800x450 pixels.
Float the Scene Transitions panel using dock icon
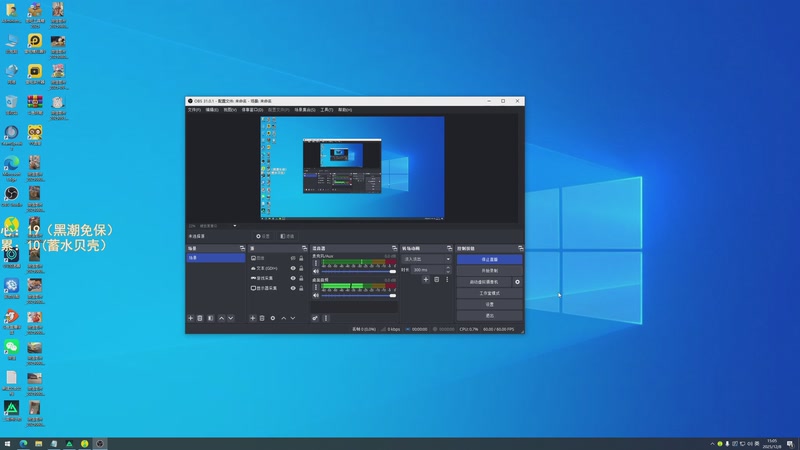point(449,248)
